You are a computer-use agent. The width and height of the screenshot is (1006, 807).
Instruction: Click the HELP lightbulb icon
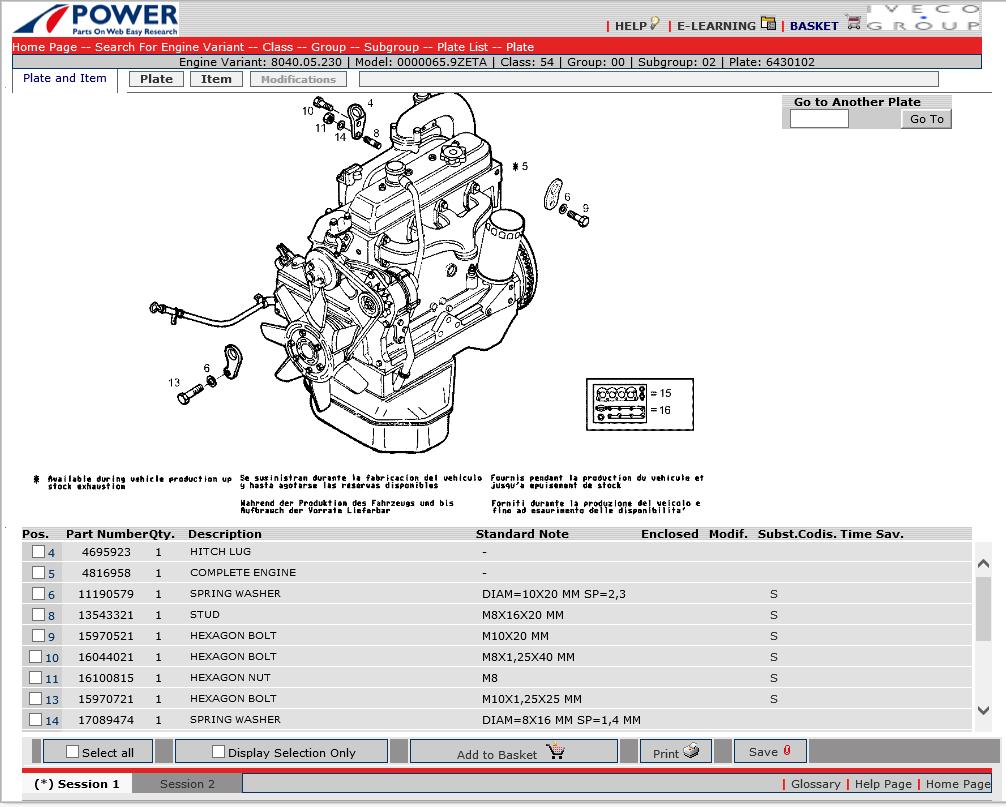[654, 24]
